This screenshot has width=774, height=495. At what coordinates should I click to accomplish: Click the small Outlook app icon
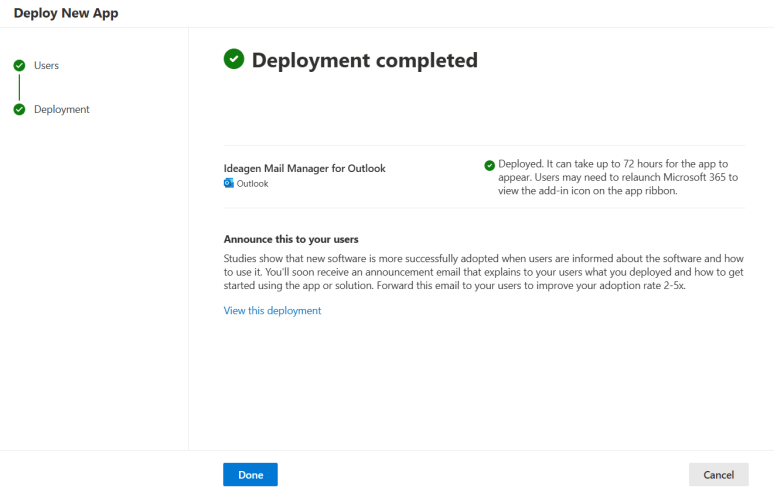229,184
